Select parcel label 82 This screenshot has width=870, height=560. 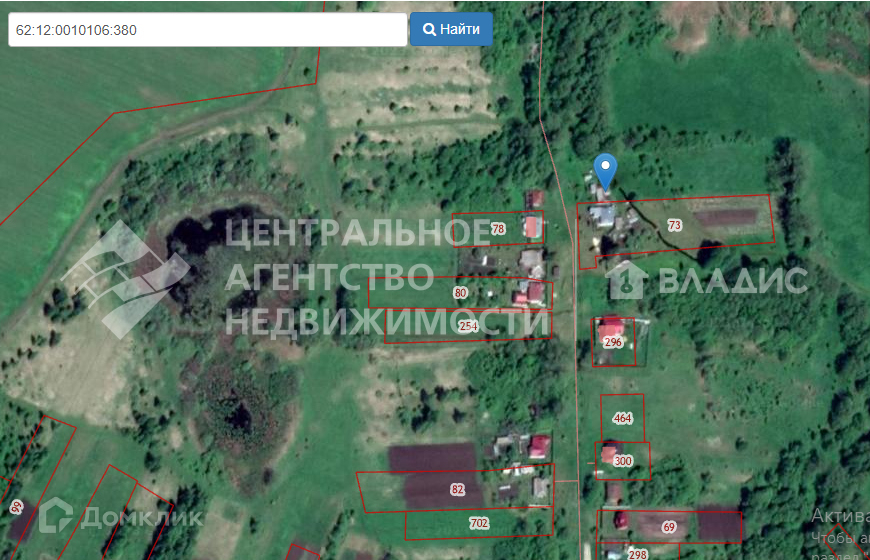point(457,489)
